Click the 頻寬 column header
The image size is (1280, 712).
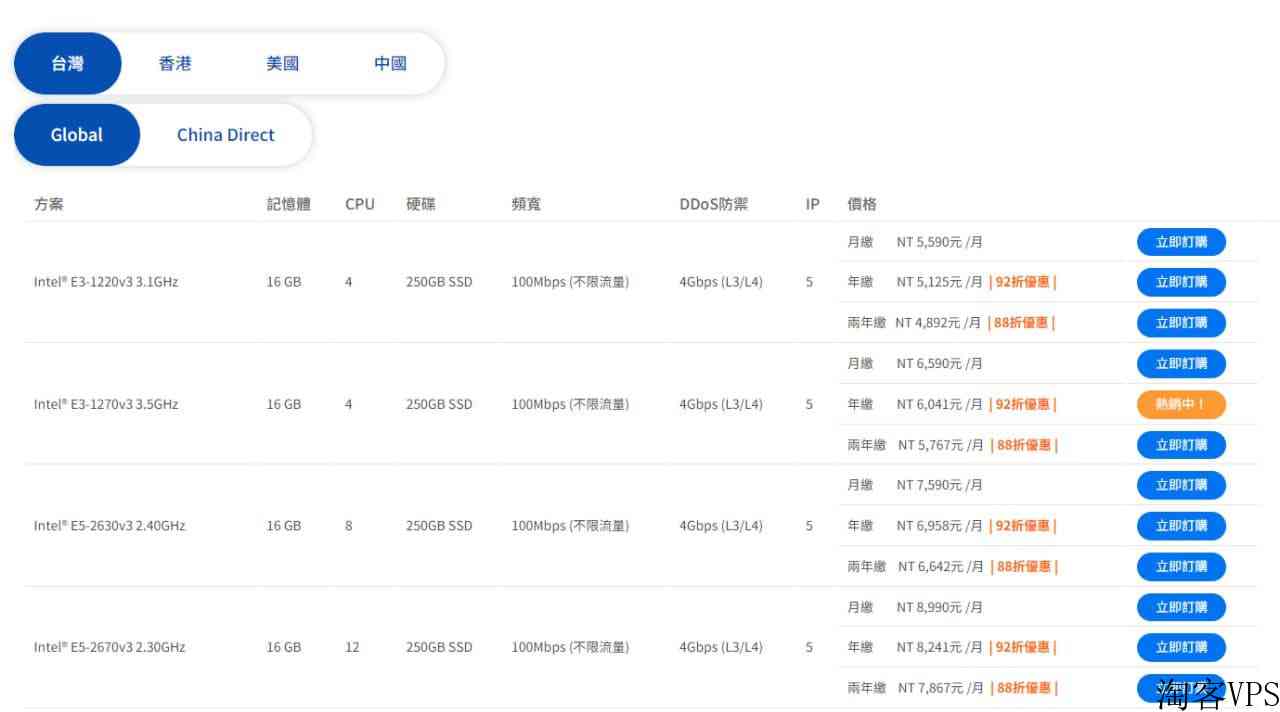526,204
